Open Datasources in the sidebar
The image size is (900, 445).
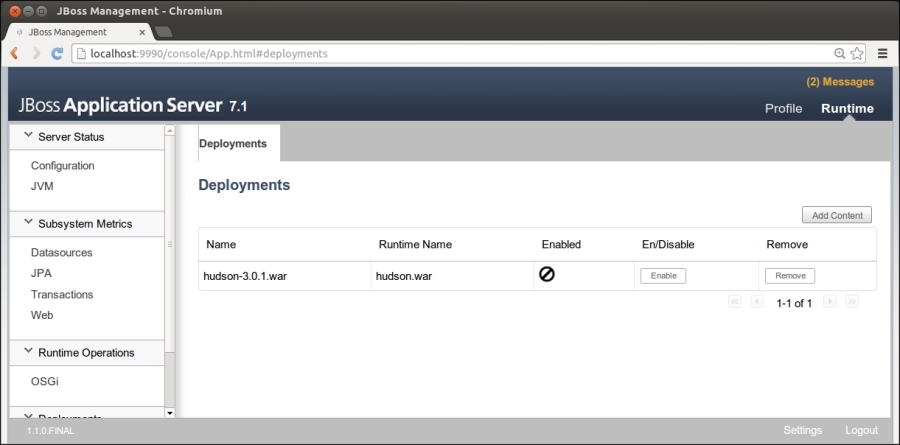coord(61,253)
